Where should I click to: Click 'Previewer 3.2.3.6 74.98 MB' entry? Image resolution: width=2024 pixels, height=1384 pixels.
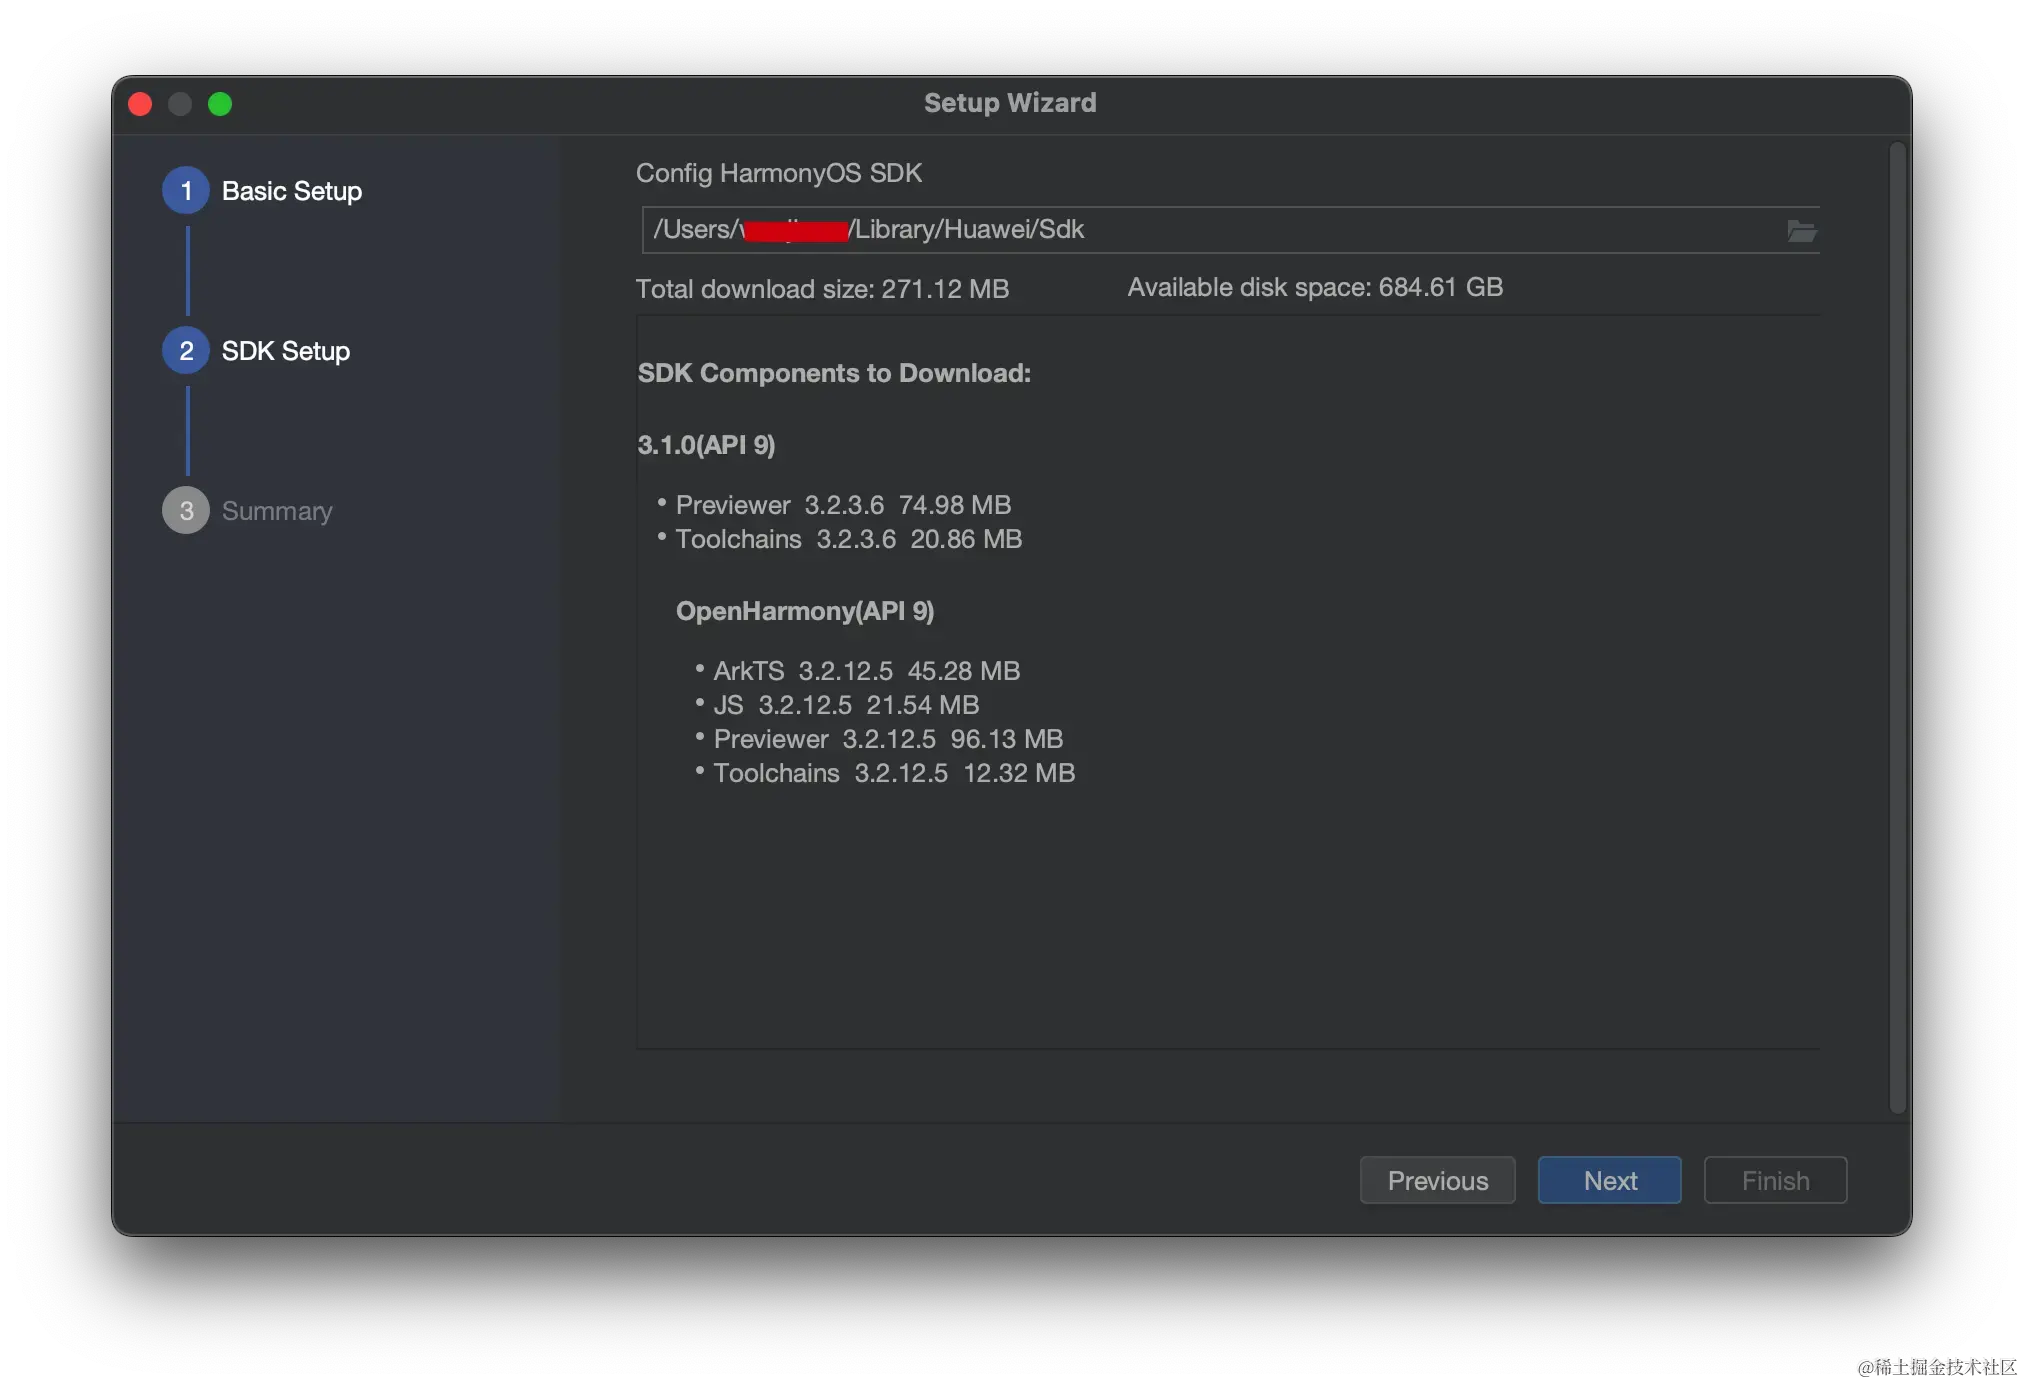pyautogui.click(x=843, y=505)
